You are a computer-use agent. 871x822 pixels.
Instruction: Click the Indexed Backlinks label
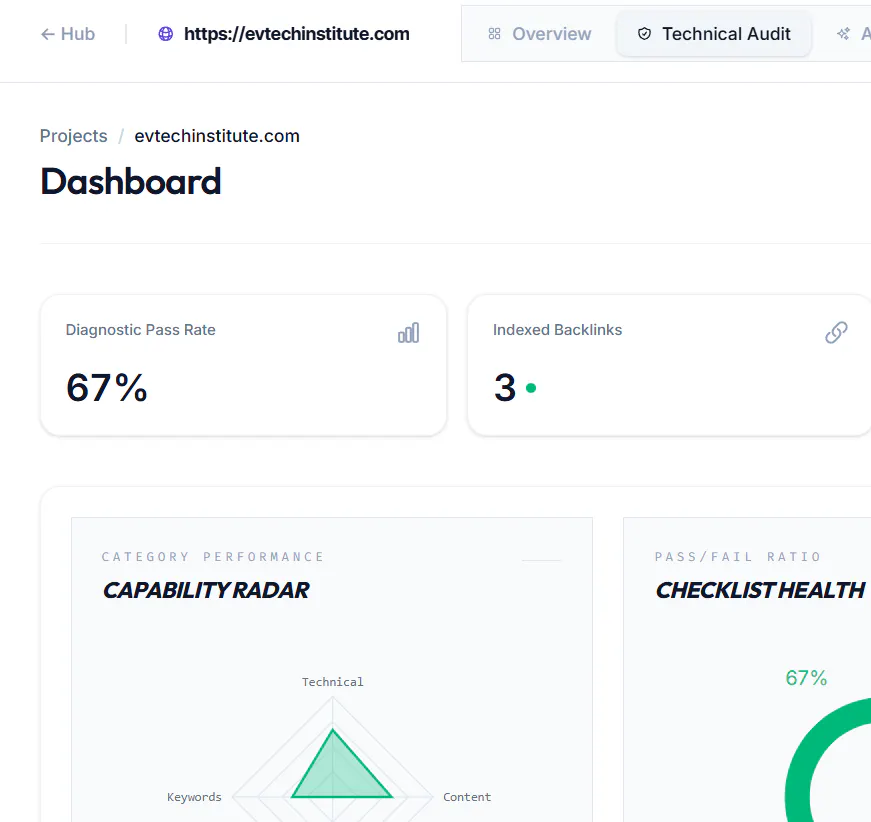point(557,330)
